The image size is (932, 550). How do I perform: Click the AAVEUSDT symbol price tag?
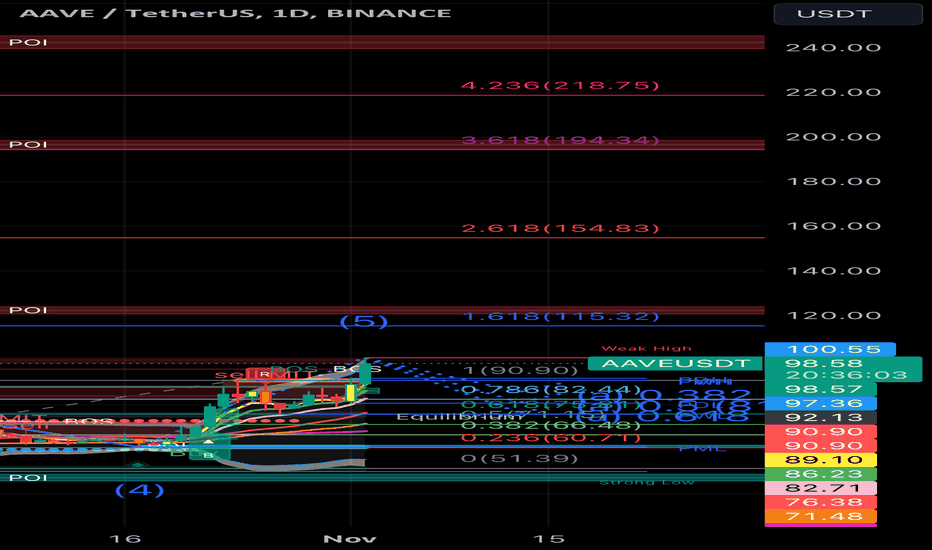tap(675, 363)
